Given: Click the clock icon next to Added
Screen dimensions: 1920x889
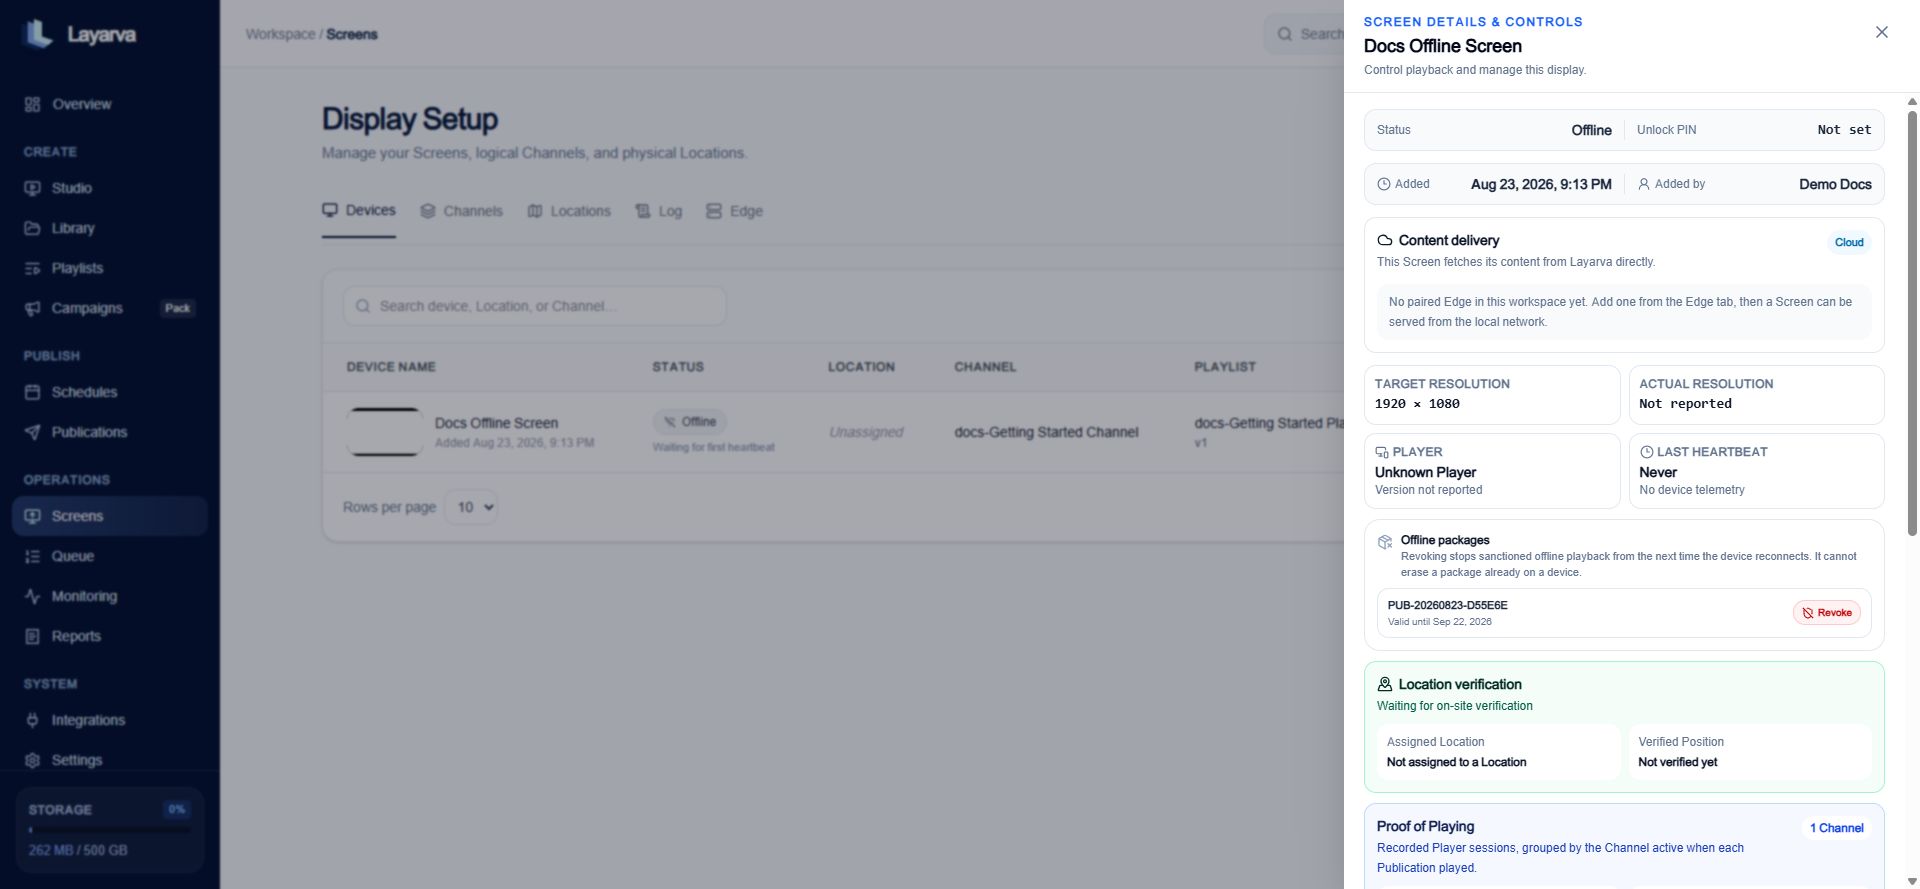Looking at the screenshot, I should (x=1384, y=184).
